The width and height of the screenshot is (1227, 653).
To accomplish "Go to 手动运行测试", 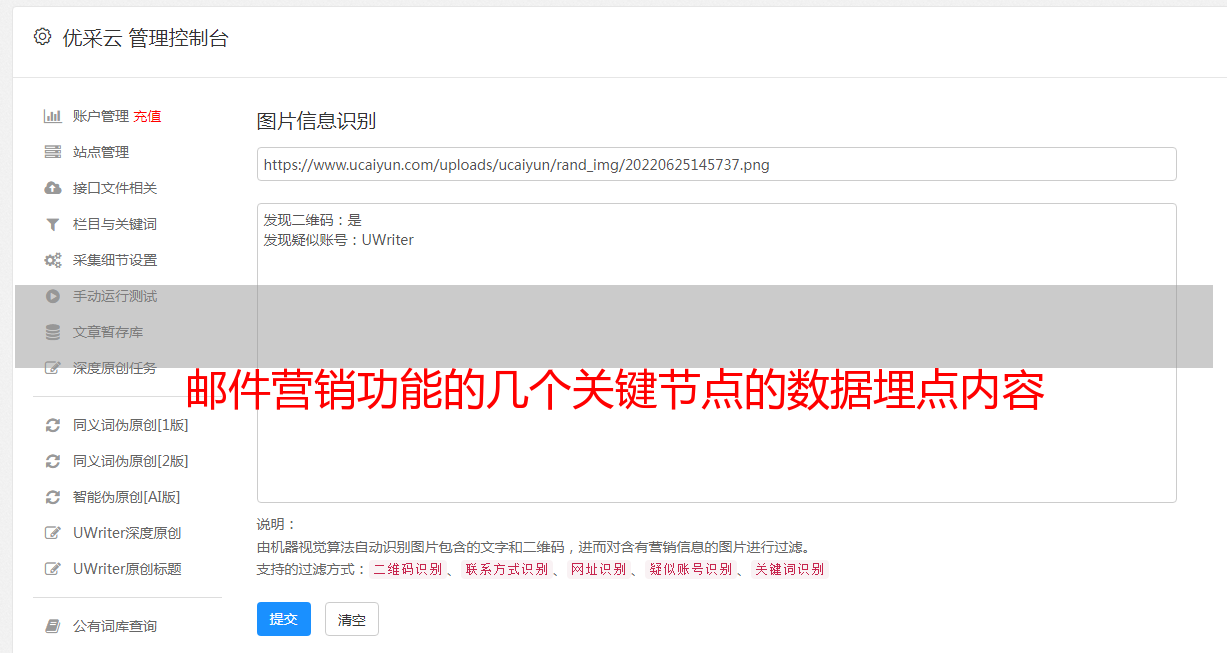I will coord(115,296).
